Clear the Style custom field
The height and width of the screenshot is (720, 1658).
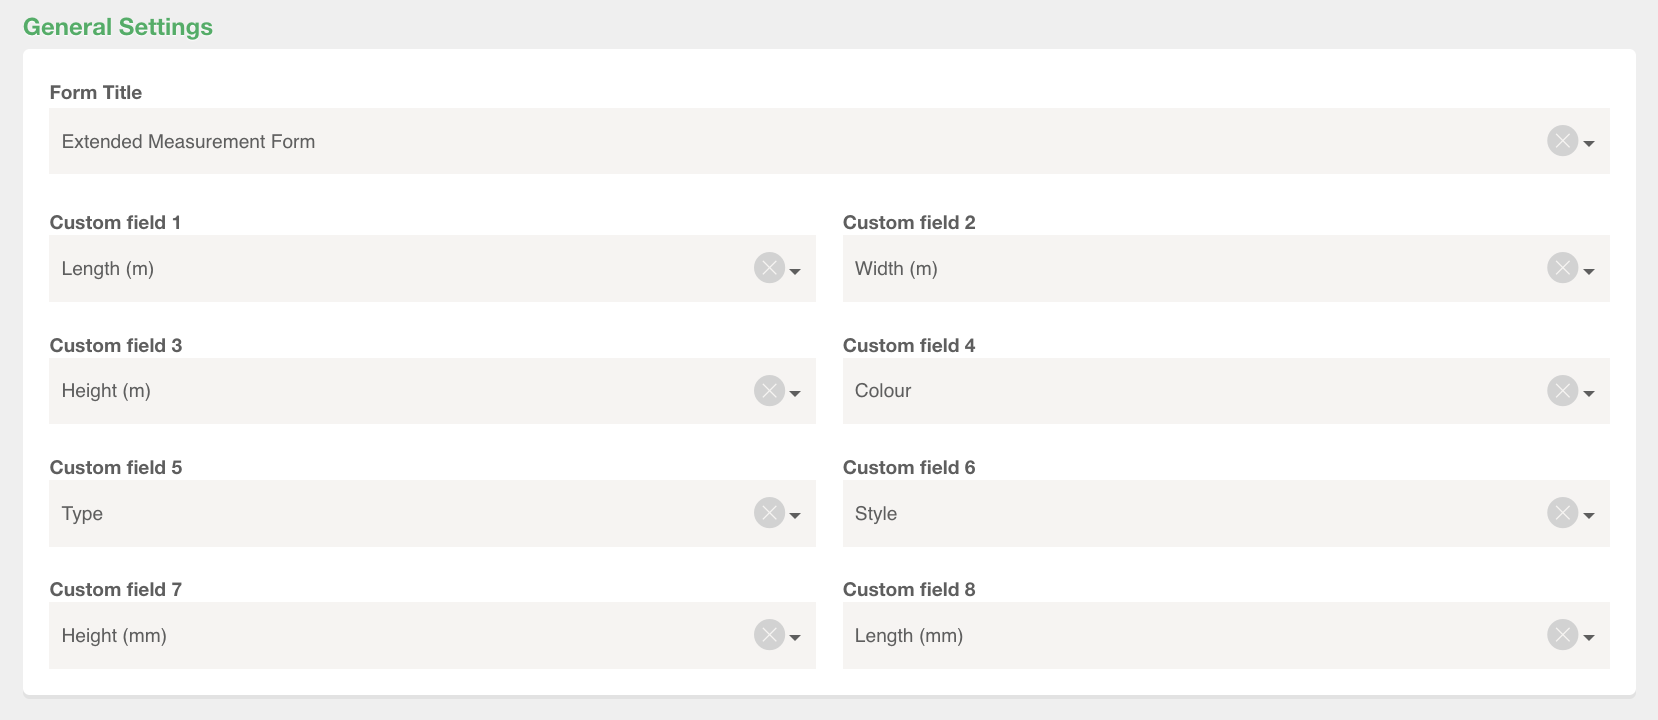(1562, 513)
